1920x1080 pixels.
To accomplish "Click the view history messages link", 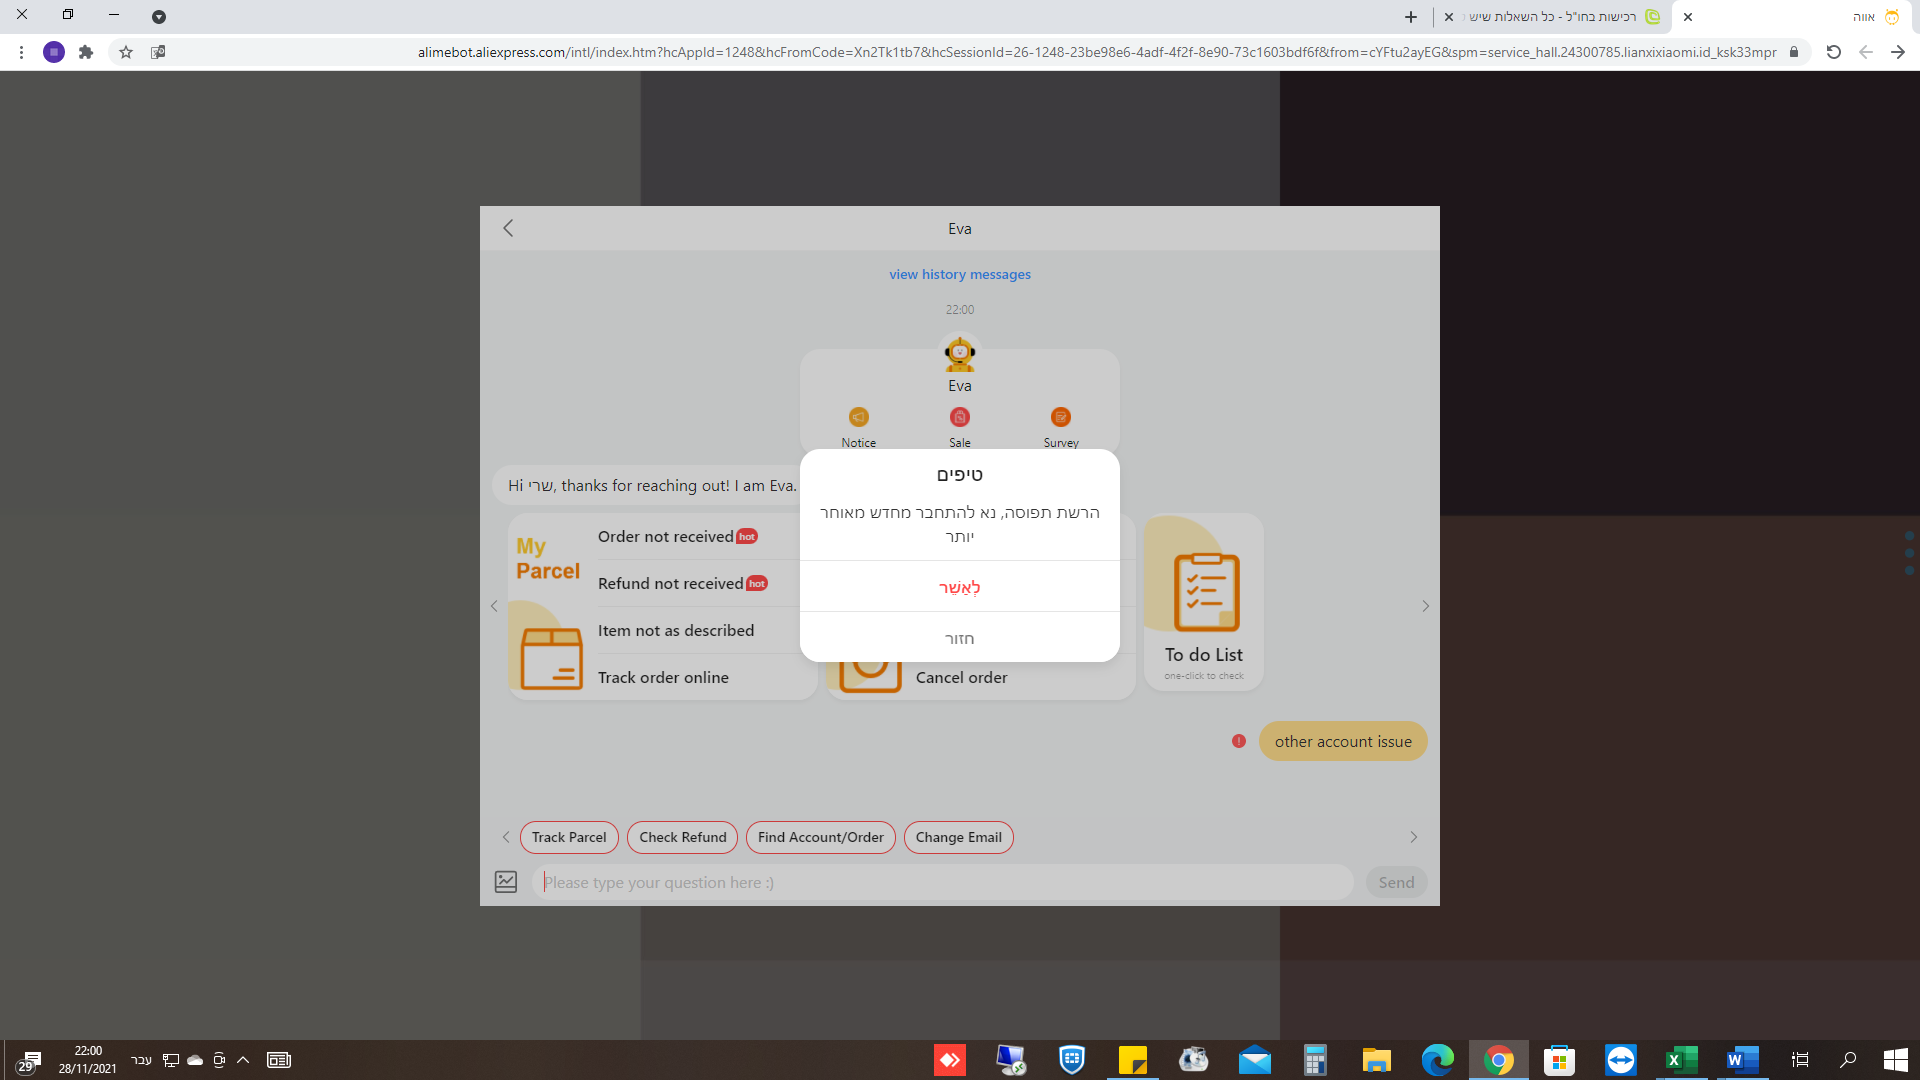I will tap(959, 274).
